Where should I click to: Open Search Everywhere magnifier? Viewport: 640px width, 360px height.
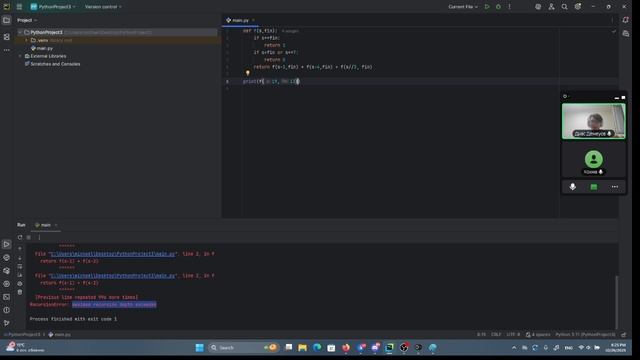click(564, 7)
